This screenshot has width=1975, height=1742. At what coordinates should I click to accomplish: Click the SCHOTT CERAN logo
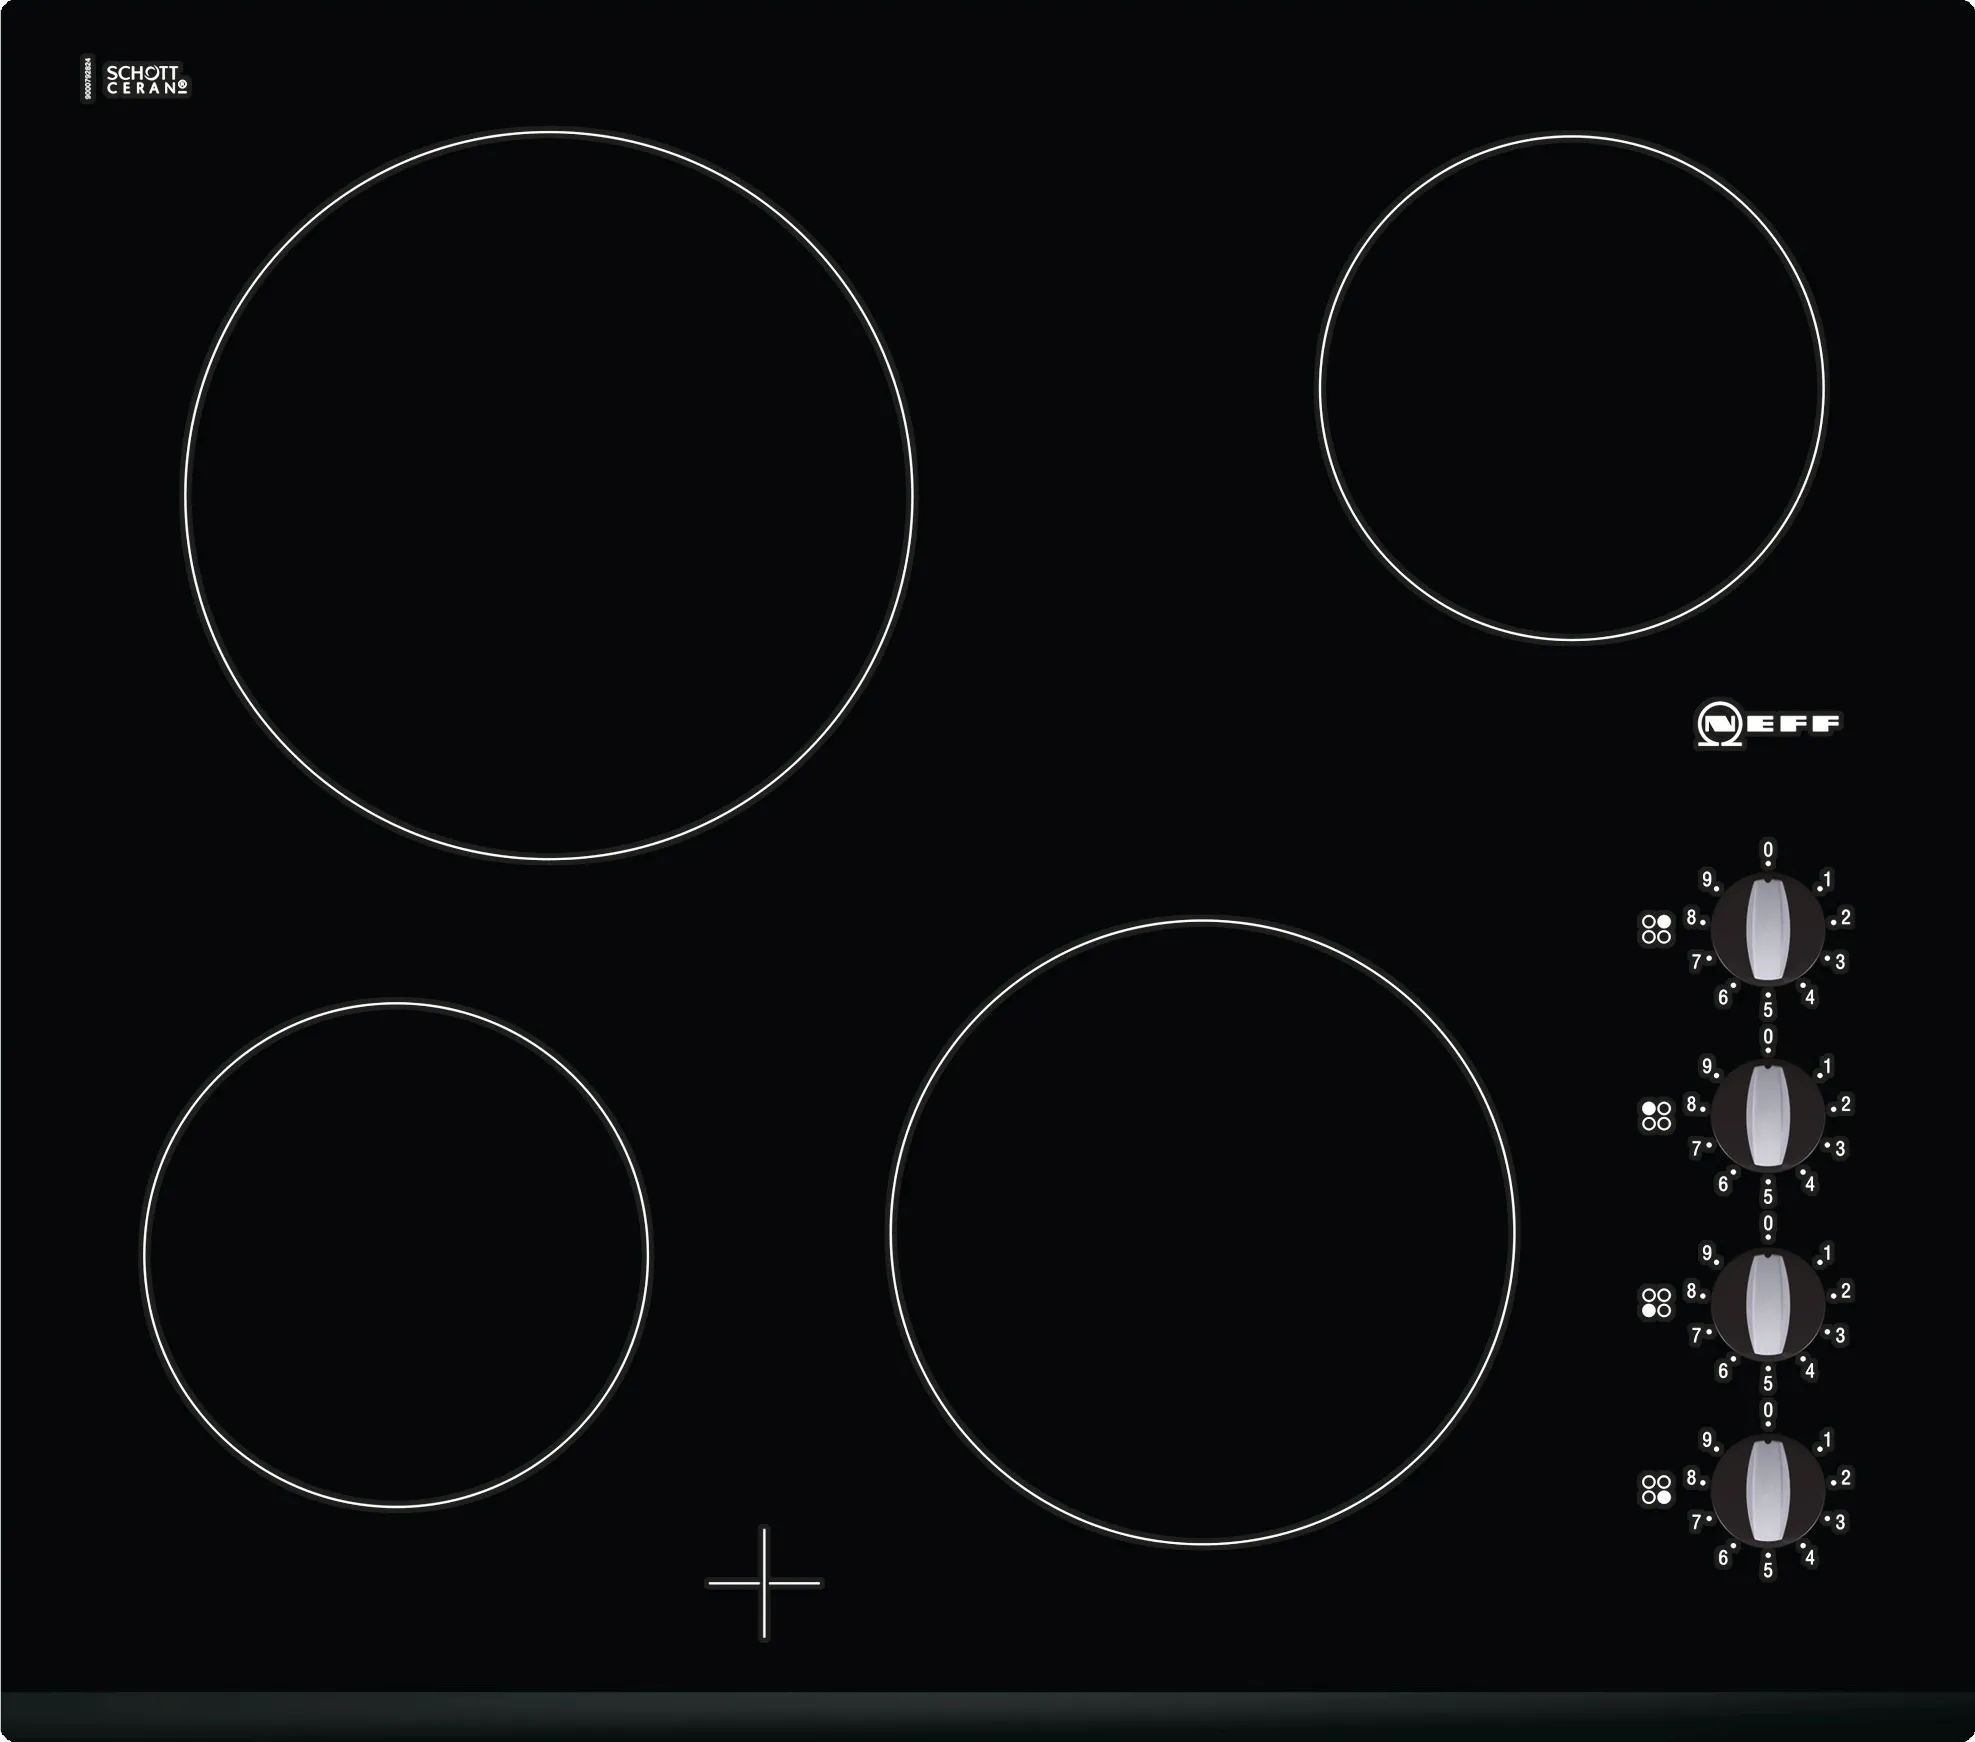pyautogui.click(x=148, y=80)
